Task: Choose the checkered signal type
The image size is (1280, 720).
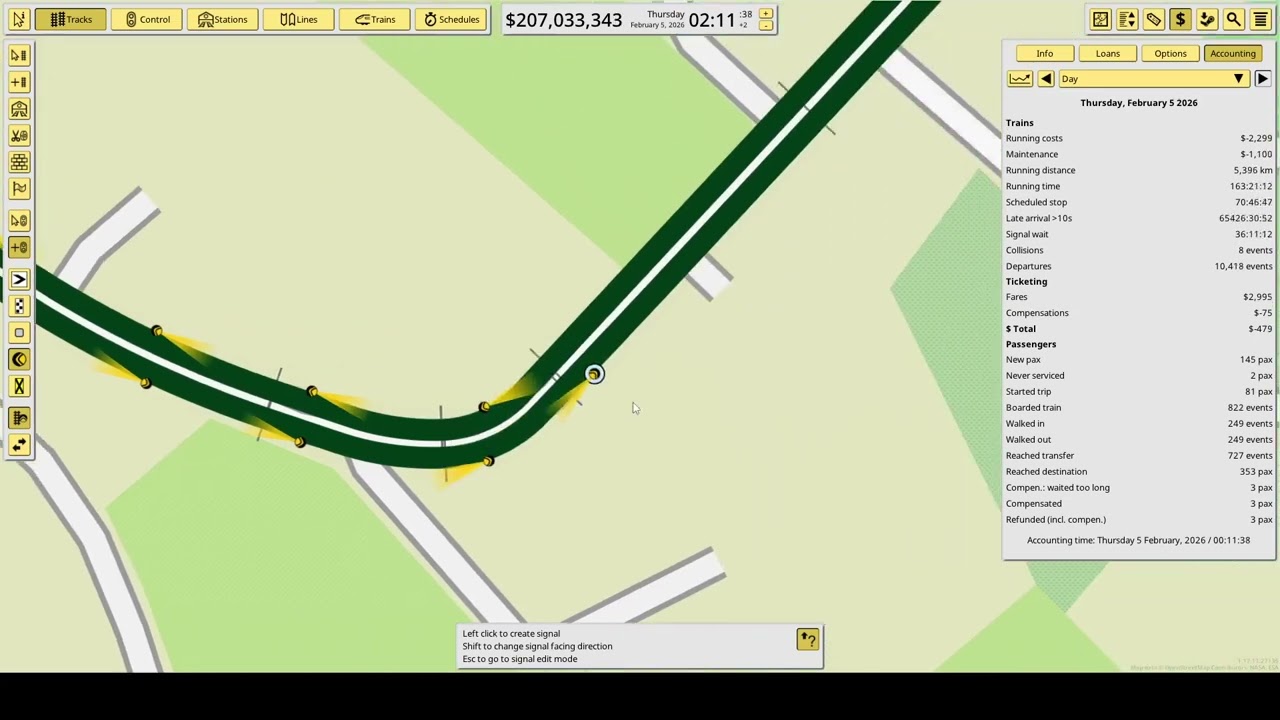Action: pos(19,307)
